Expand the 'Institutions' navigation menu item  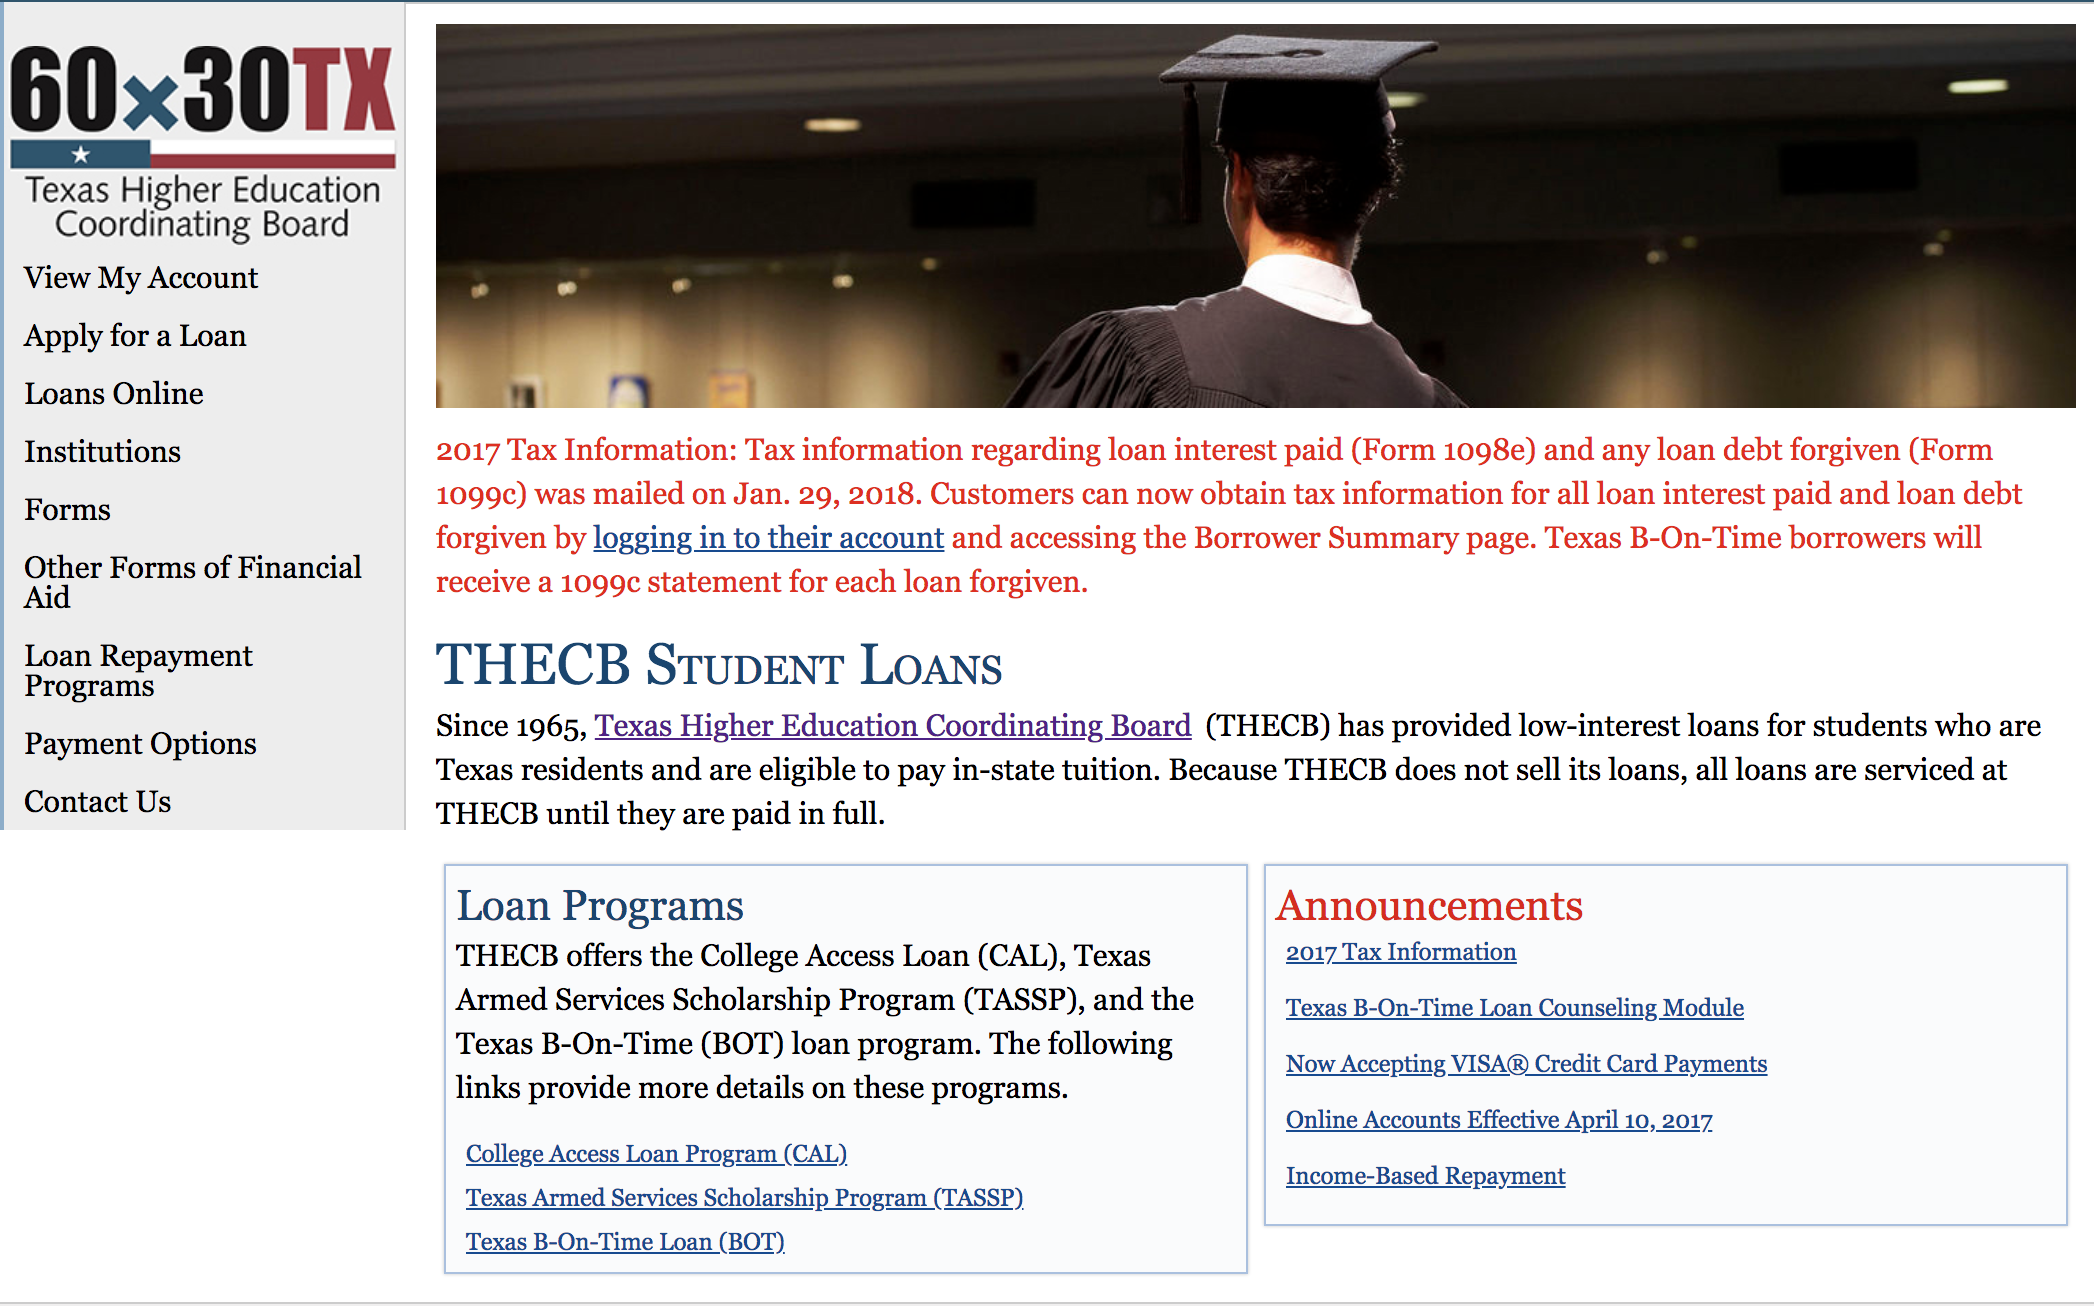(x=102, y=451)
